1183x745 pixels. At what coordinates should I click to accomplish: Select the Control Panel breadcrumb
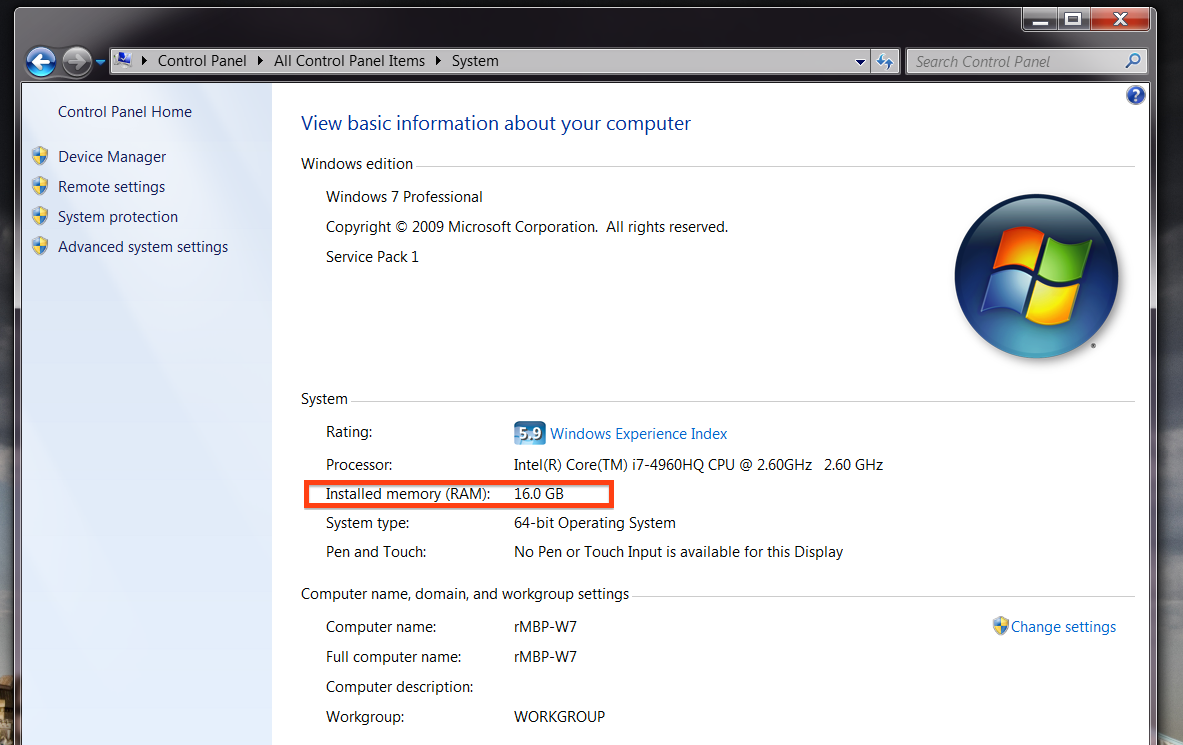coord(201,60)
